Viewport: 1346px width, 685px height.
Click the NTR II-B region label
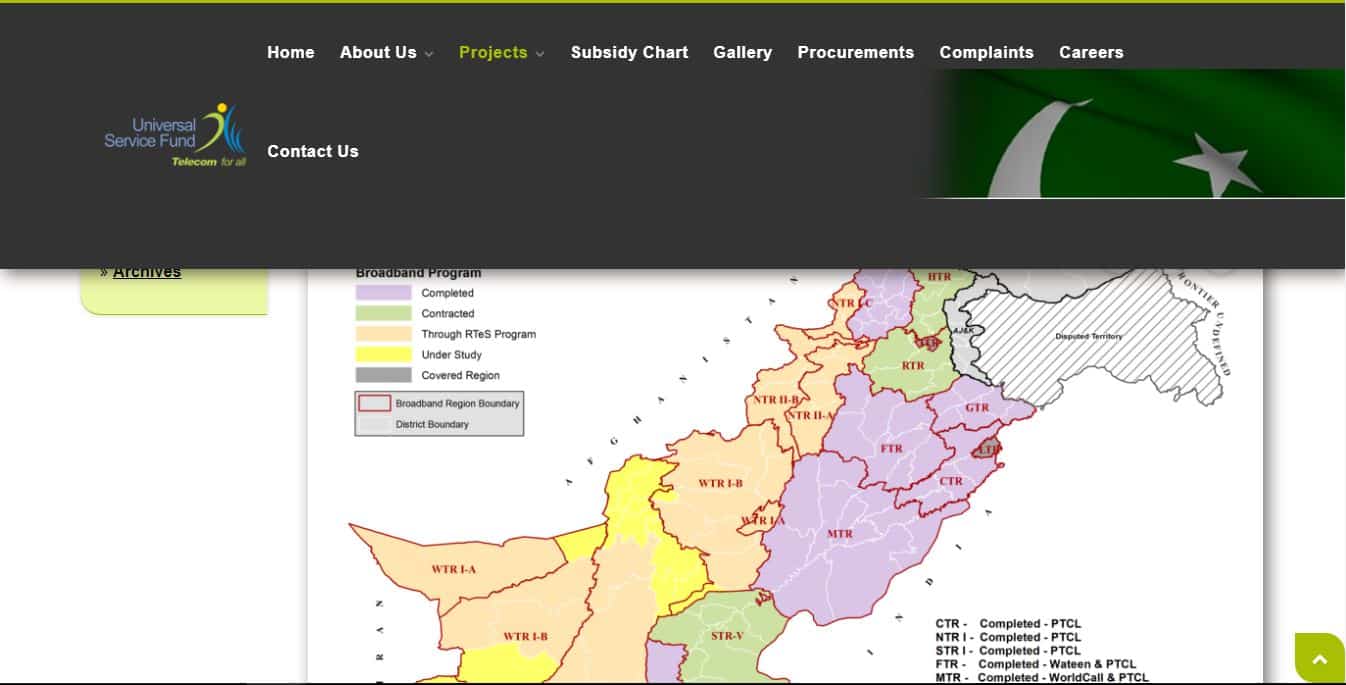pos(776,400)
